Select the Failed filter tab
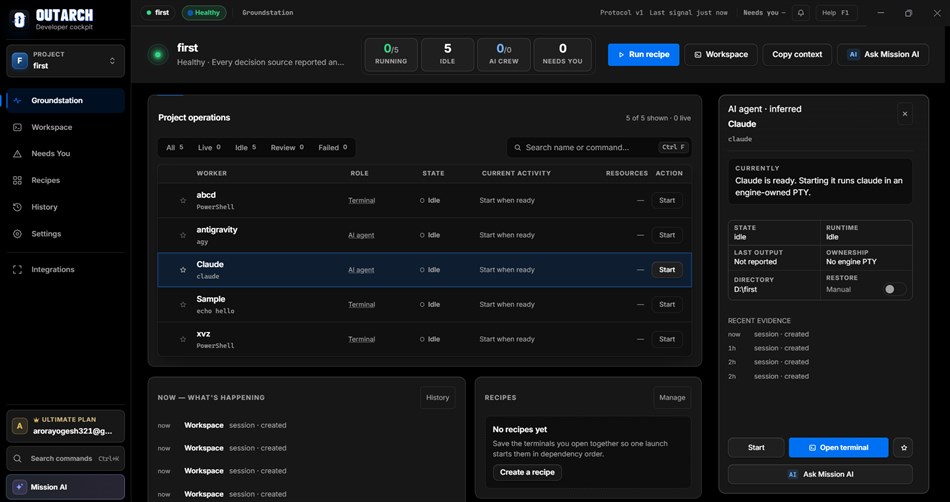The image size is (950, 502). pyautogui.click(x=333, y=148)
